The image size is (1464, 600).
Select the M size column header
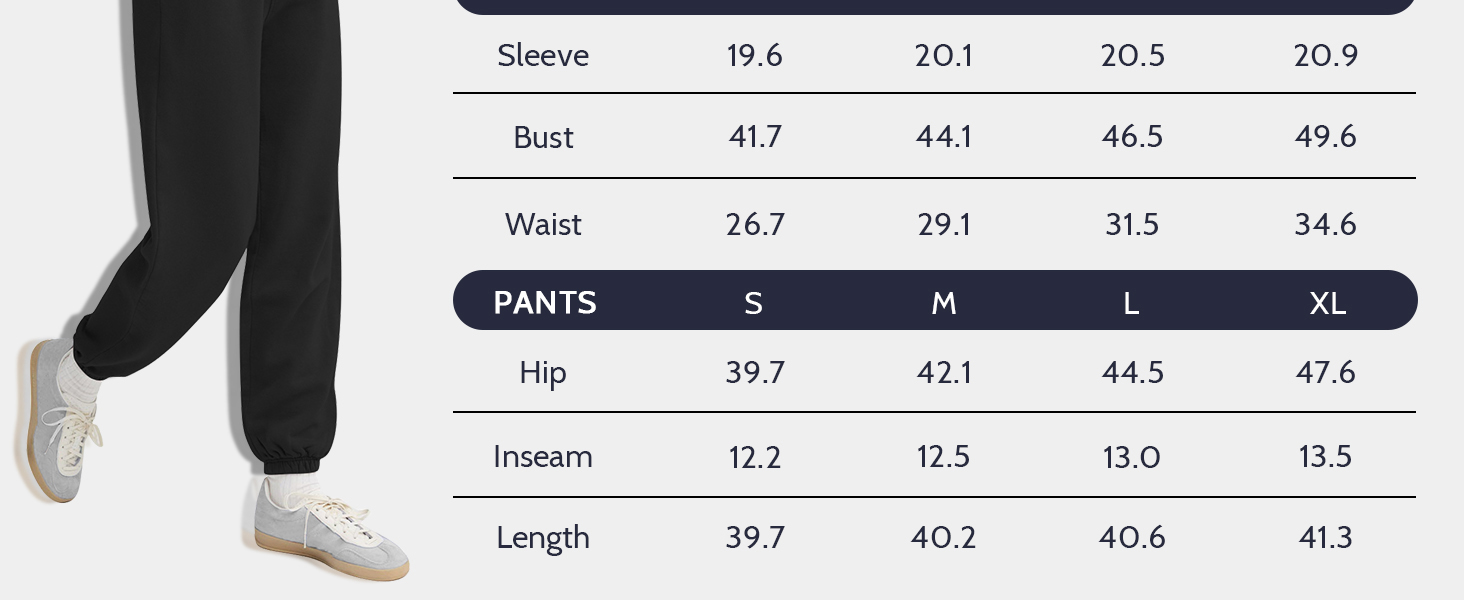[x=944, y=303]
